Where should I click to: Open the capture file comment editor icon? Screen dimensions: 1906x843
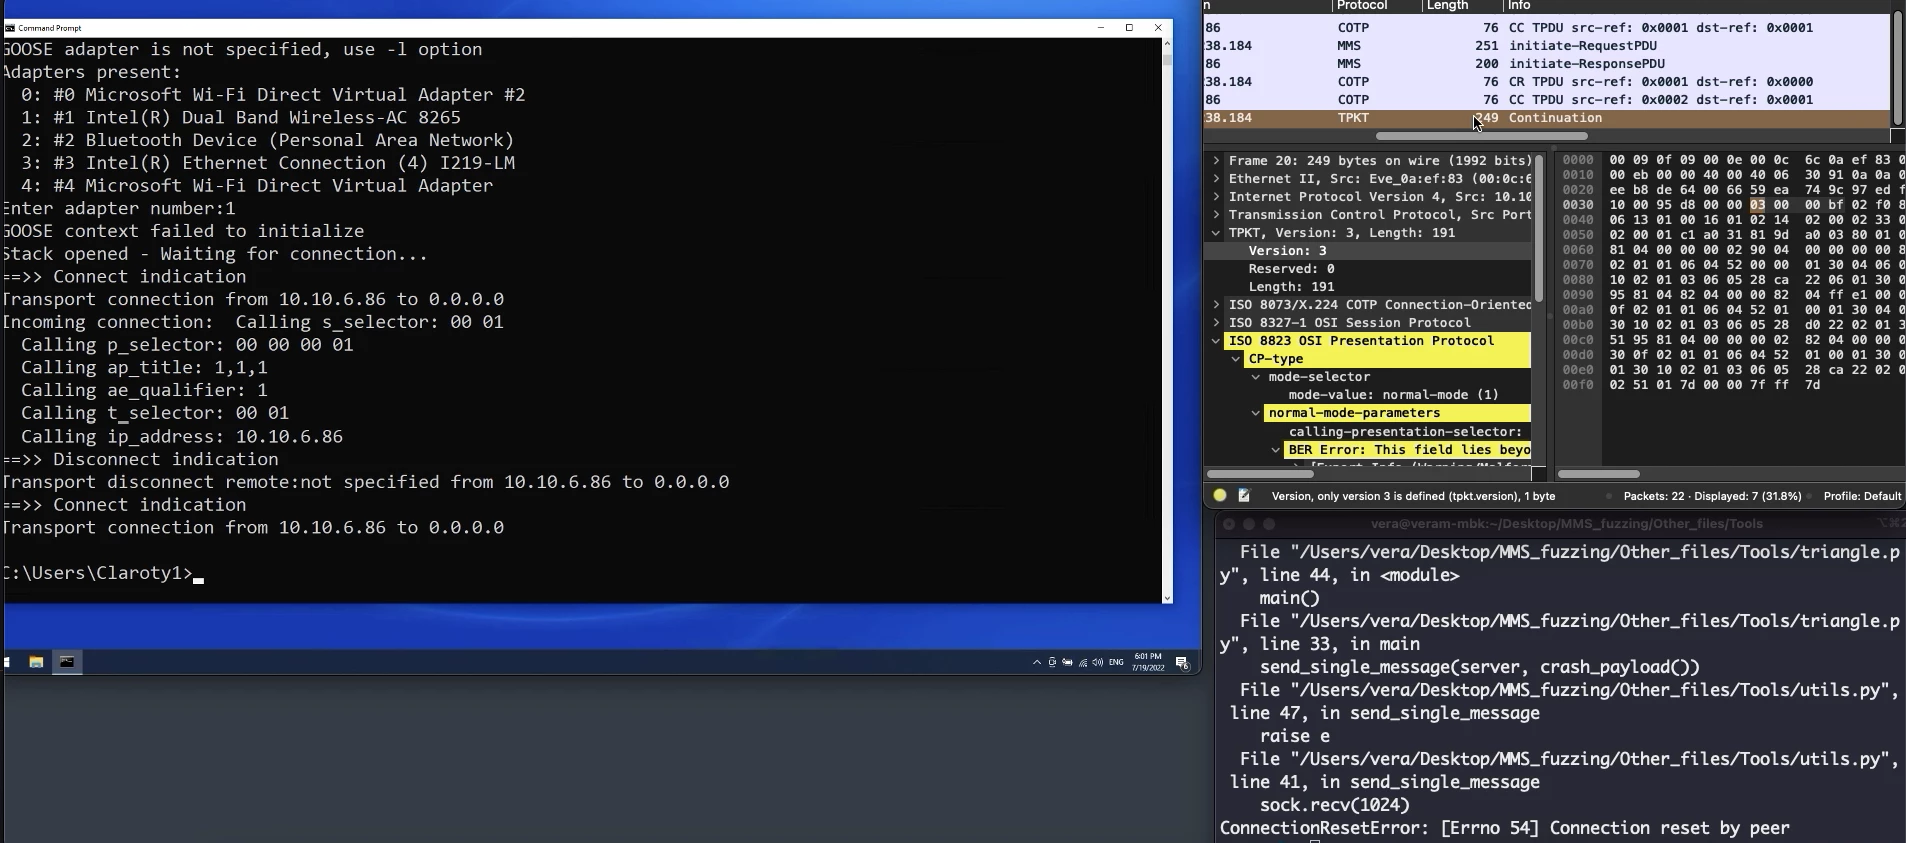pos(1244,496)
